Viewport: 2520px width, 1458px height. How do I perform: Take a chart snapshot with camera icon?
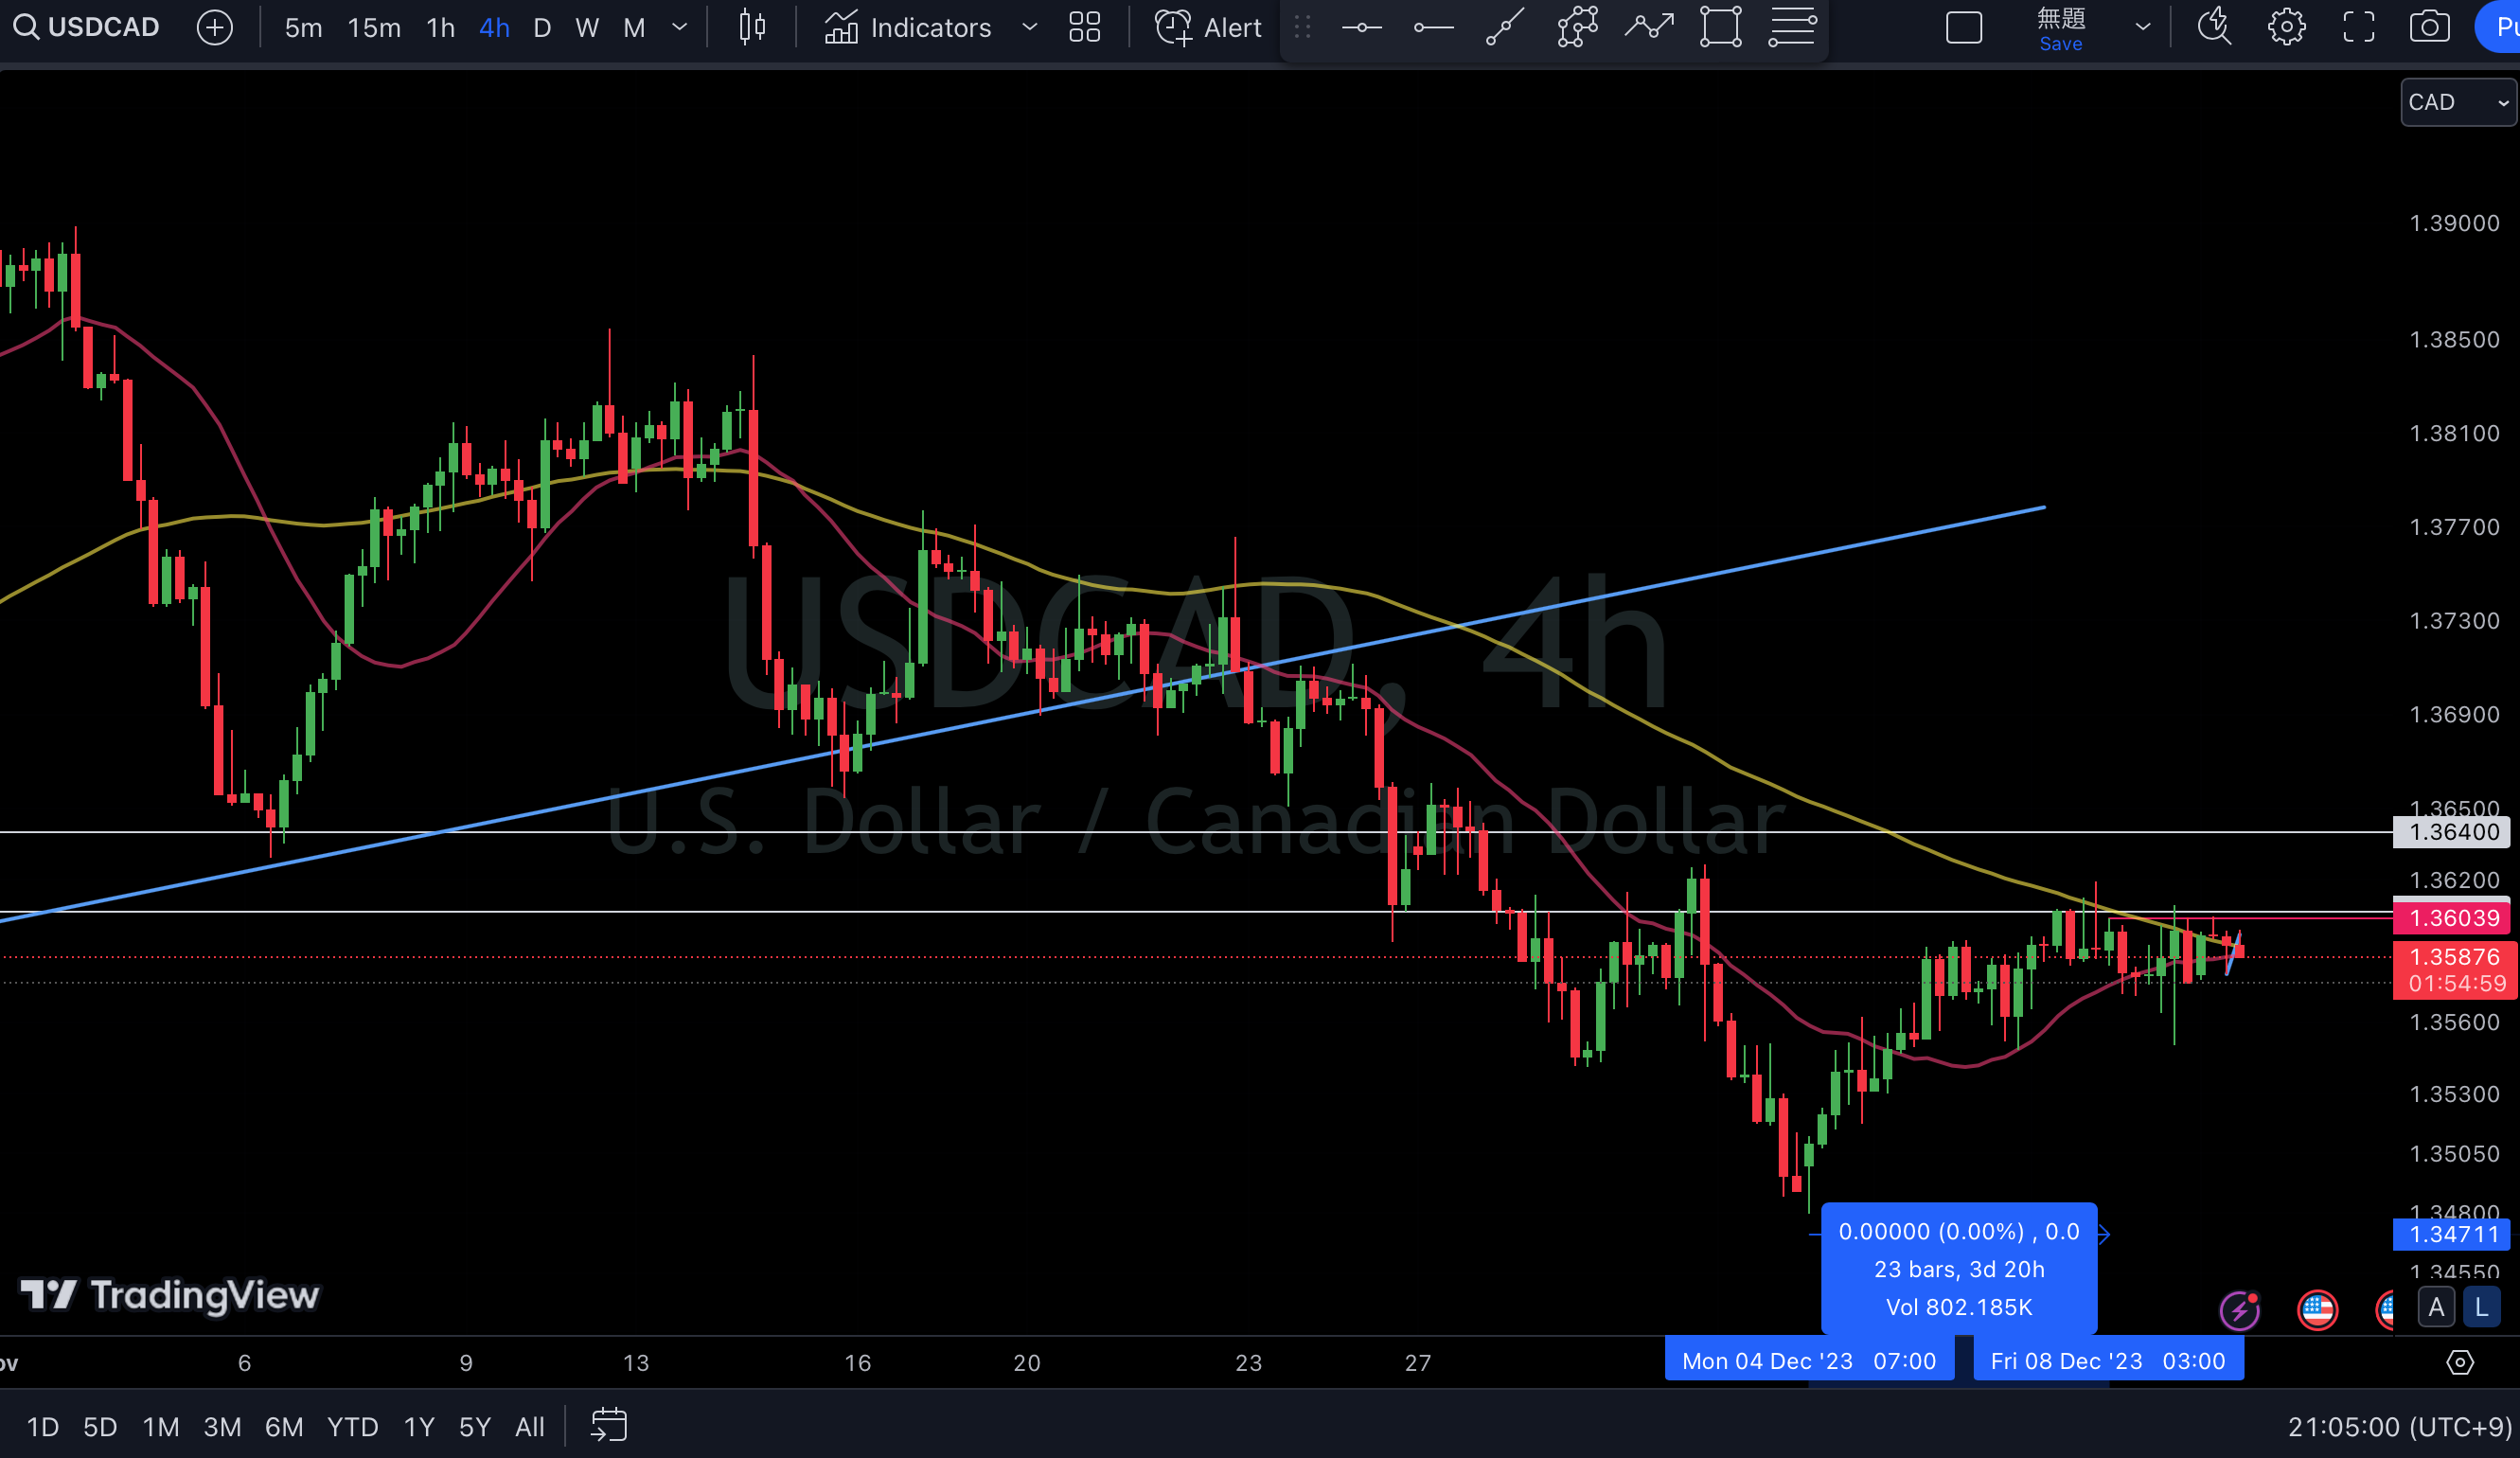pyautogui.click(x=2429, y=27)
